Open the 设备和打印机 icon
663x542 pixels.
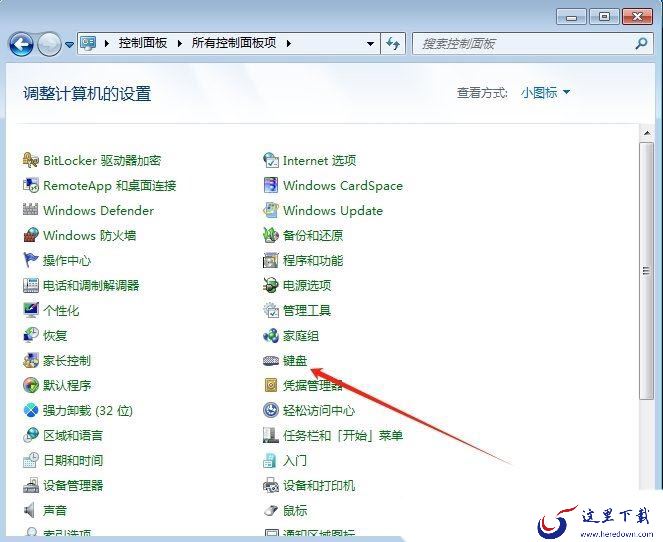click(271, 485)
